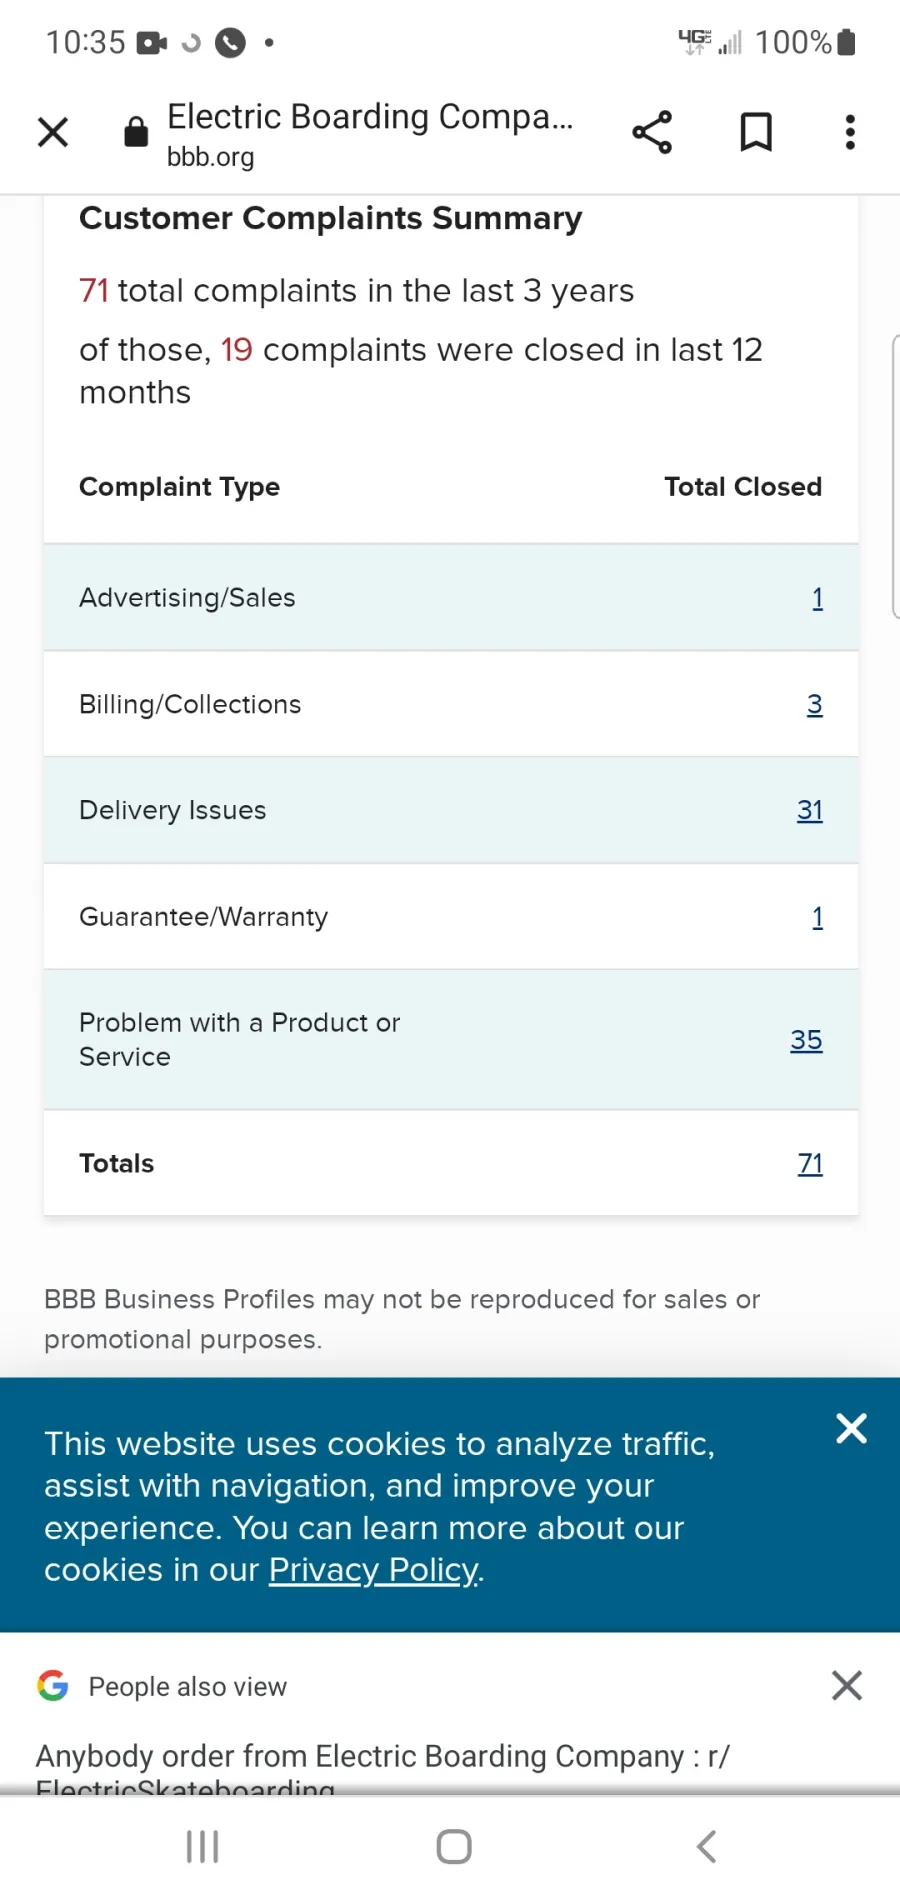Open Android recent apps
900x1900 pixels.
pos(202,1847)
